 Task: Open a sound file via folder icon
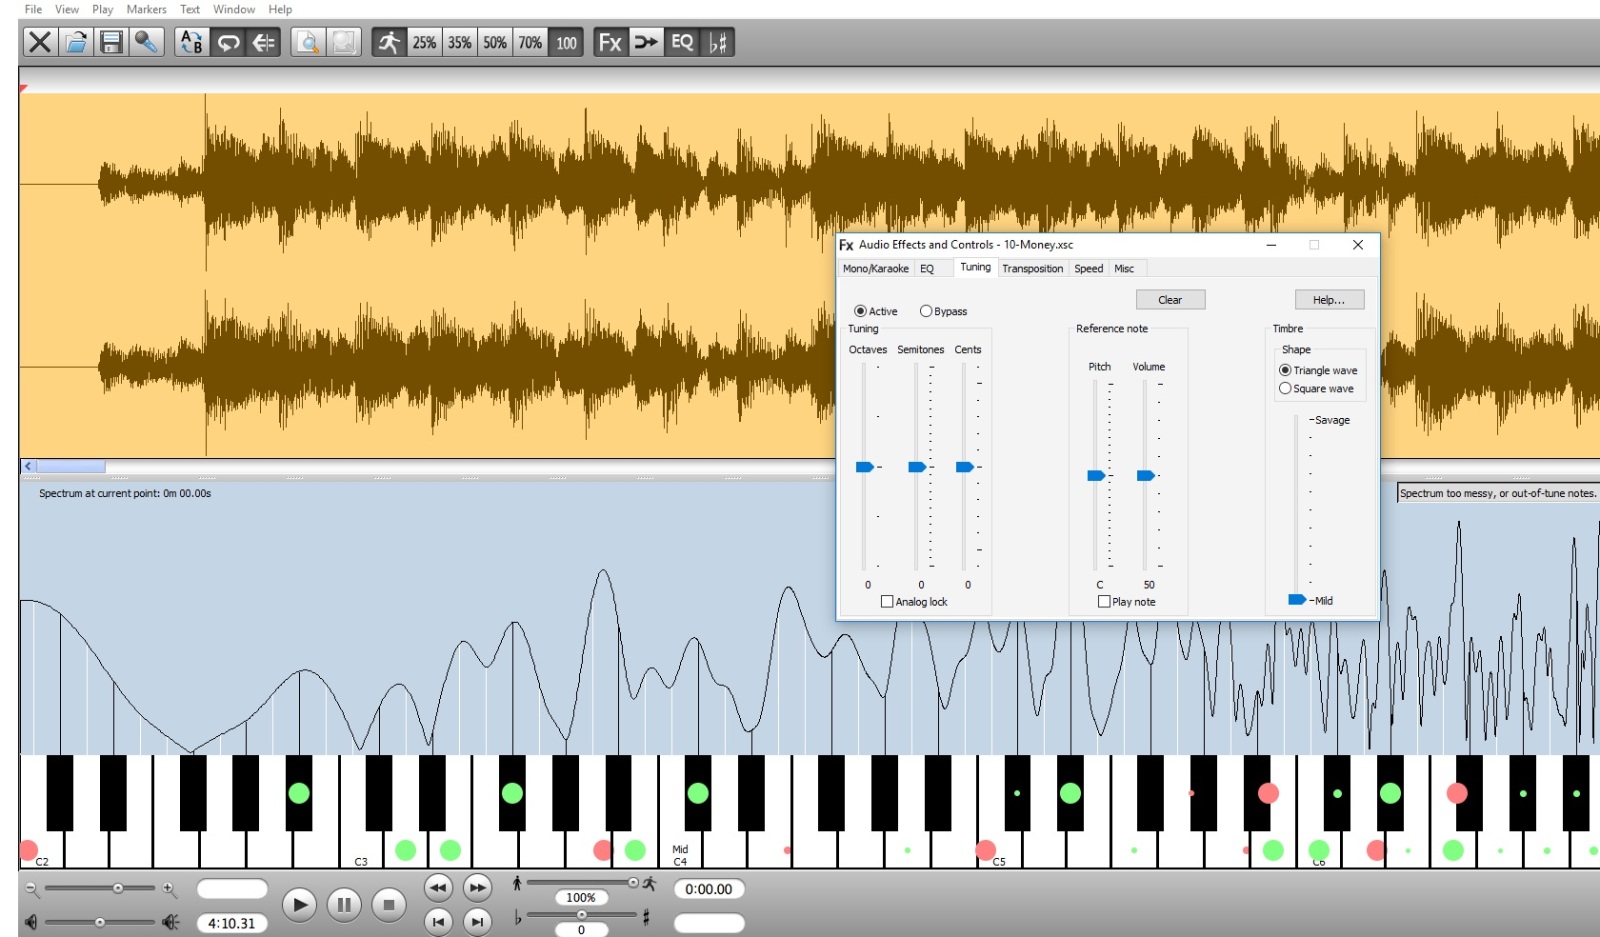point(76,42)
